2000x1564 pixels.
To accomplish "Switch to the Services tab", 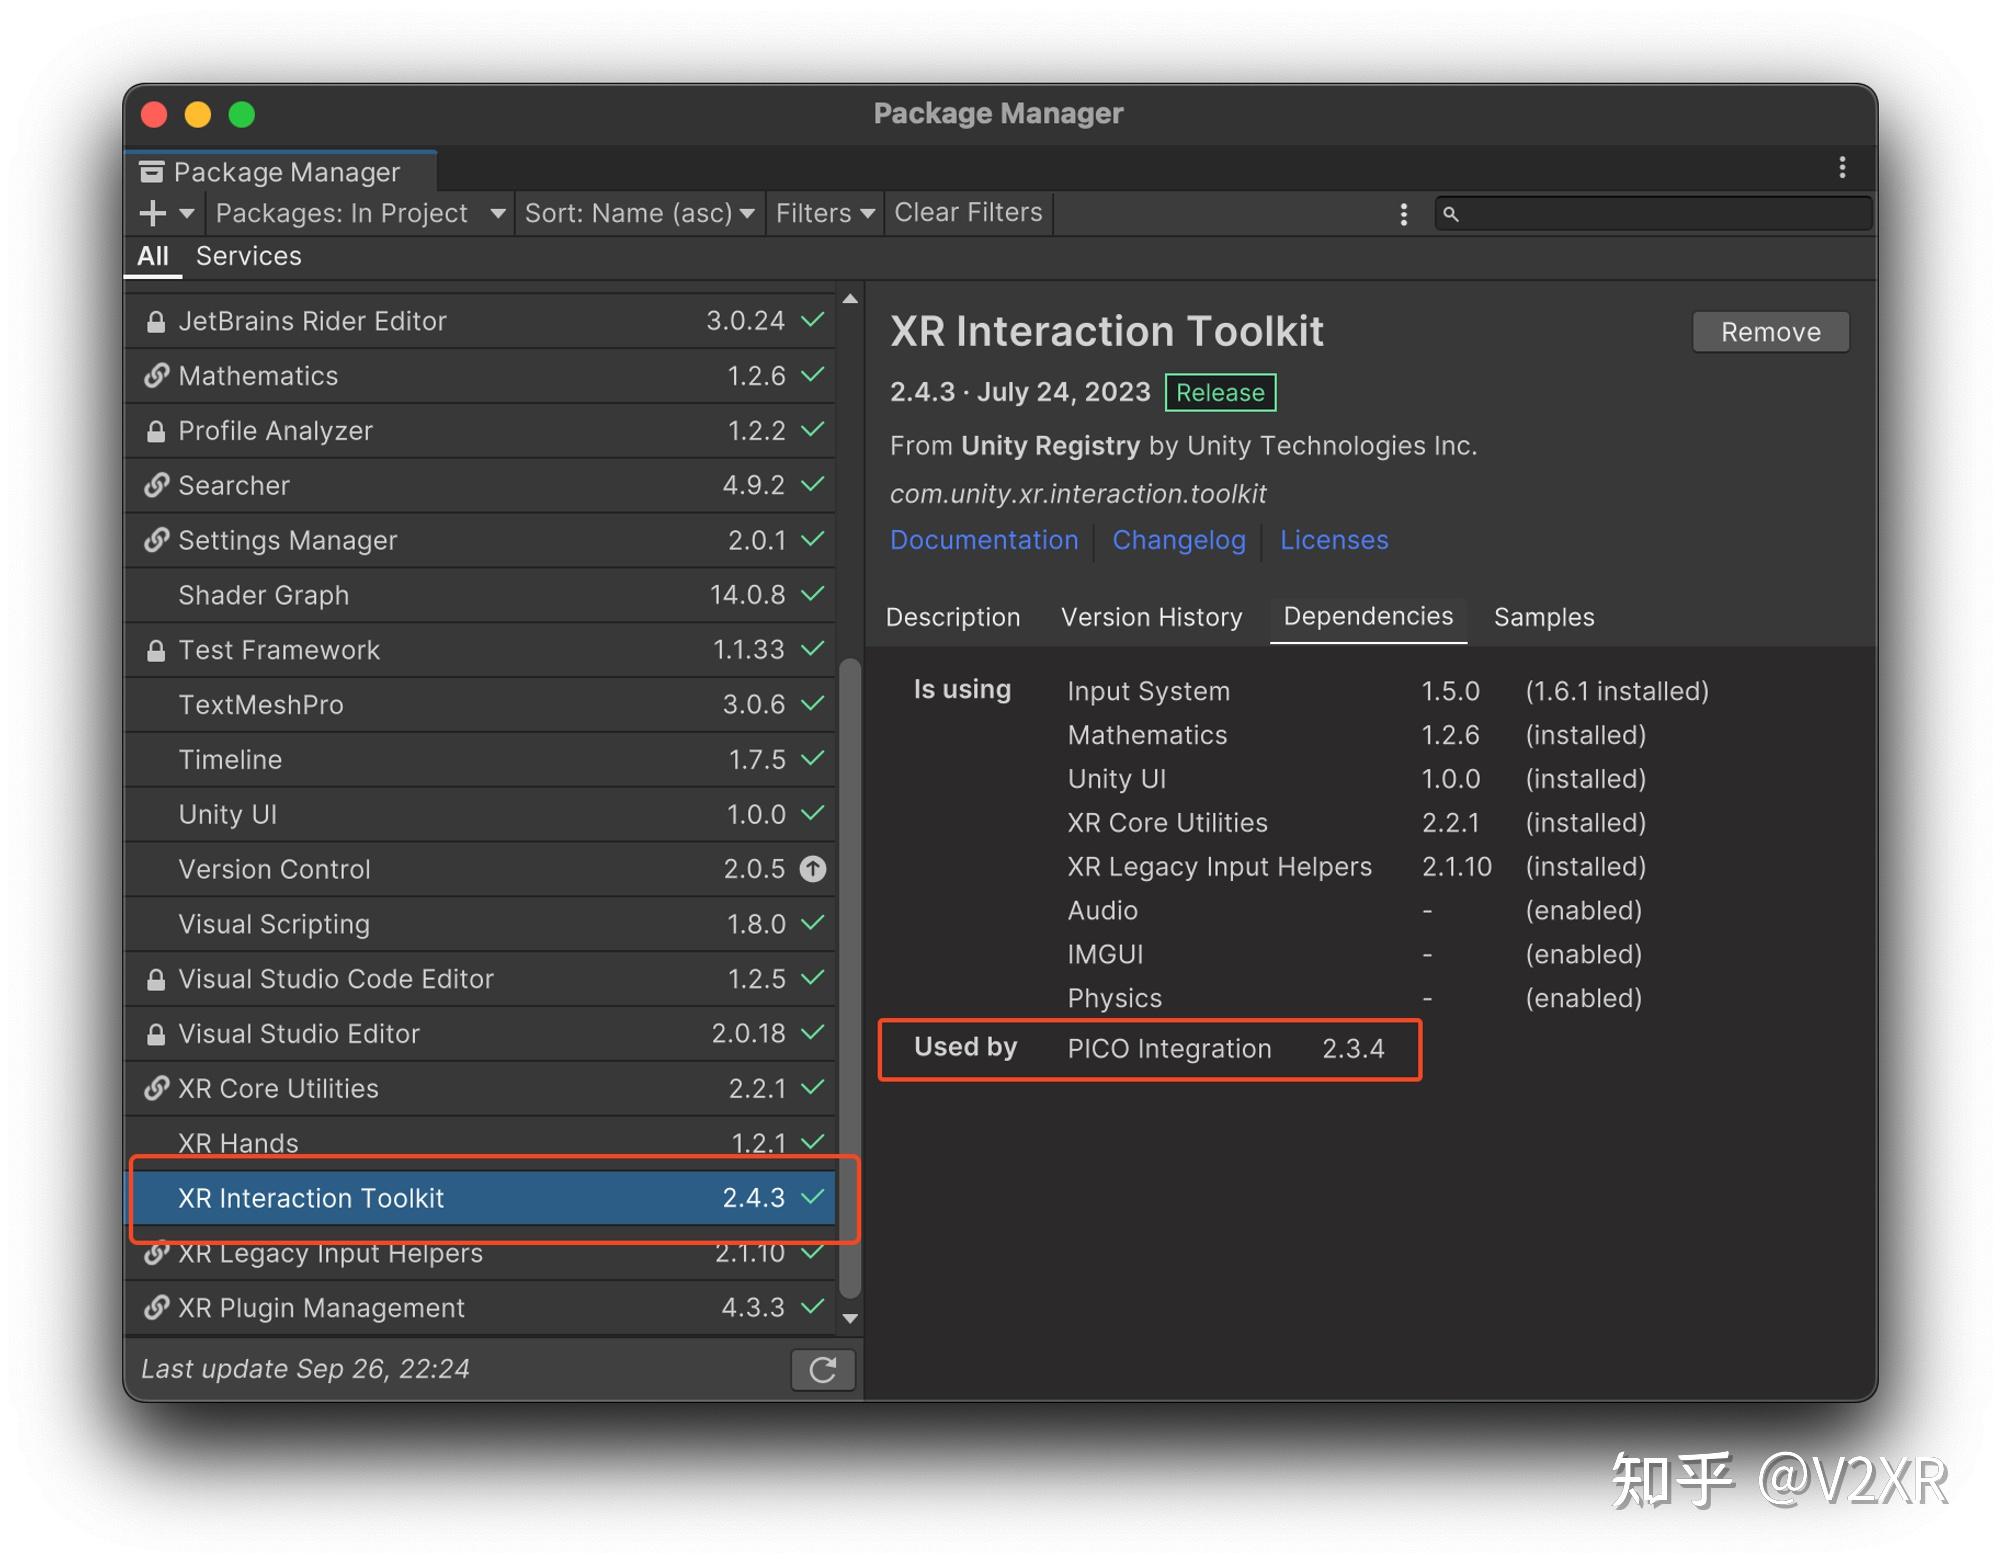I will [248, 257].
